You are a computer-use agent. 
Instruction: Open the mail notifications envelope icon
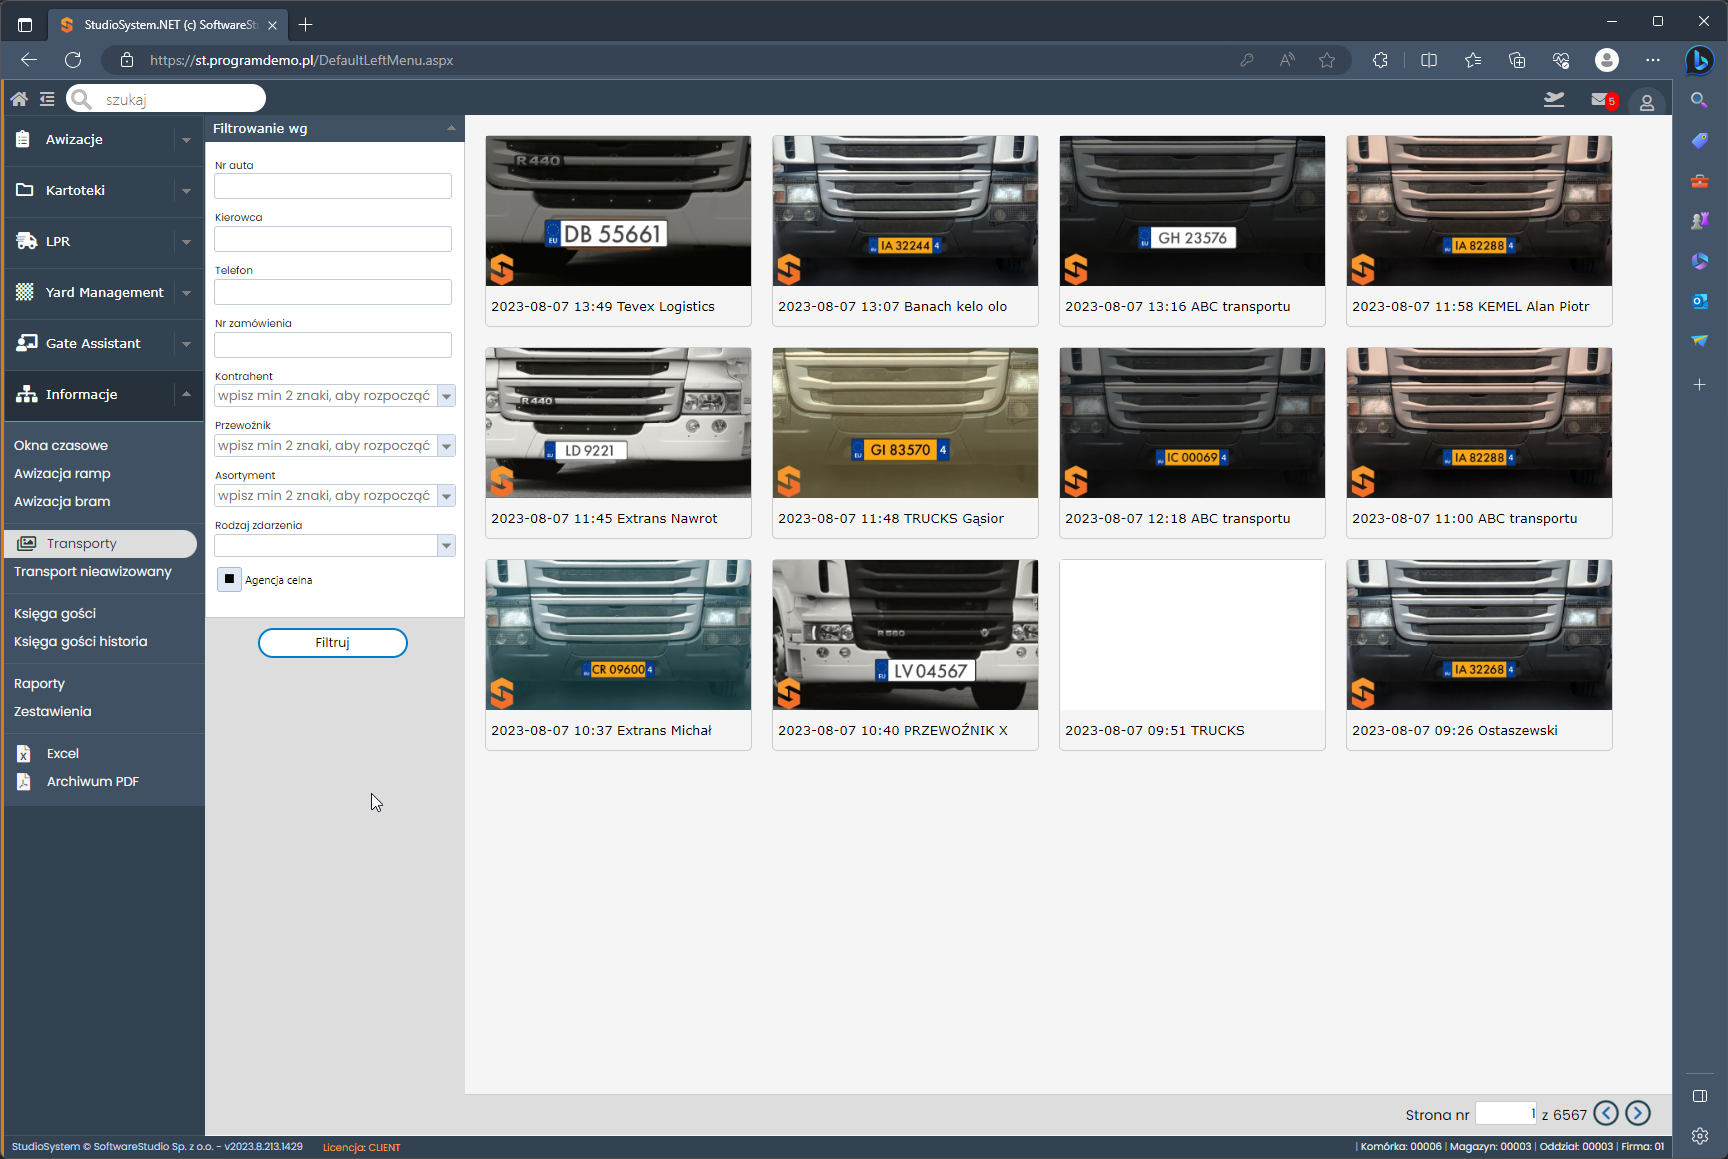[x=1600, y=100]
